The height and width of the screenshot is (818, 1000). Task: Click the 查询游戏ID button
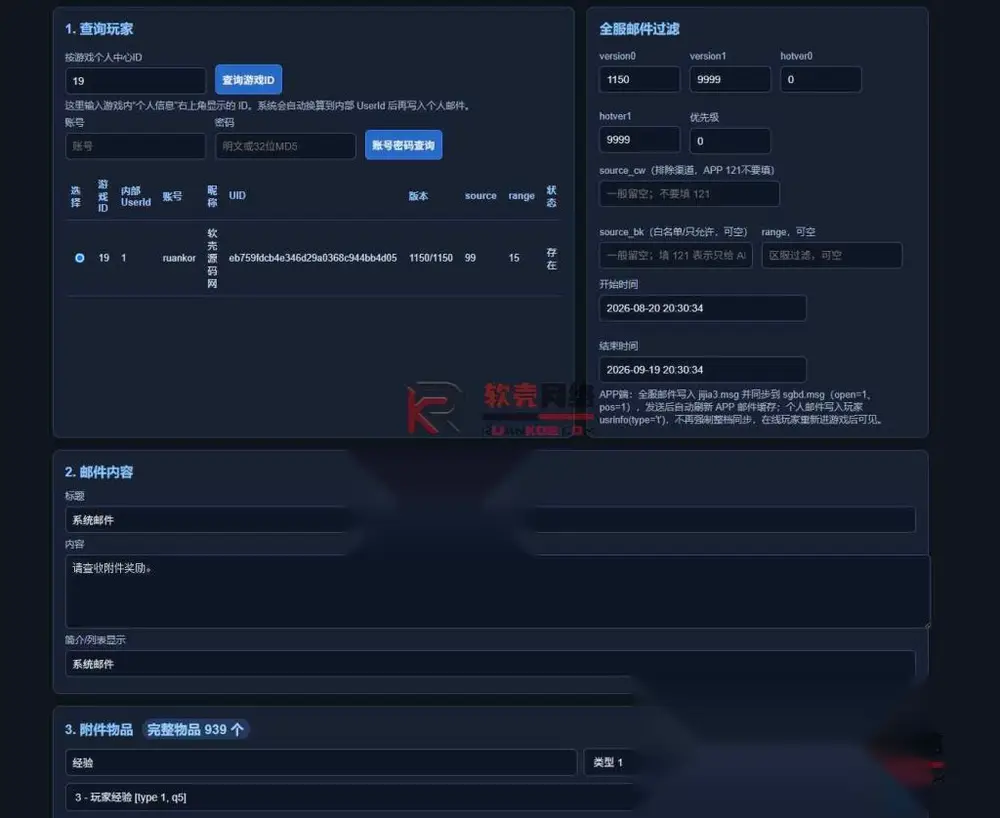pos(248,80)
